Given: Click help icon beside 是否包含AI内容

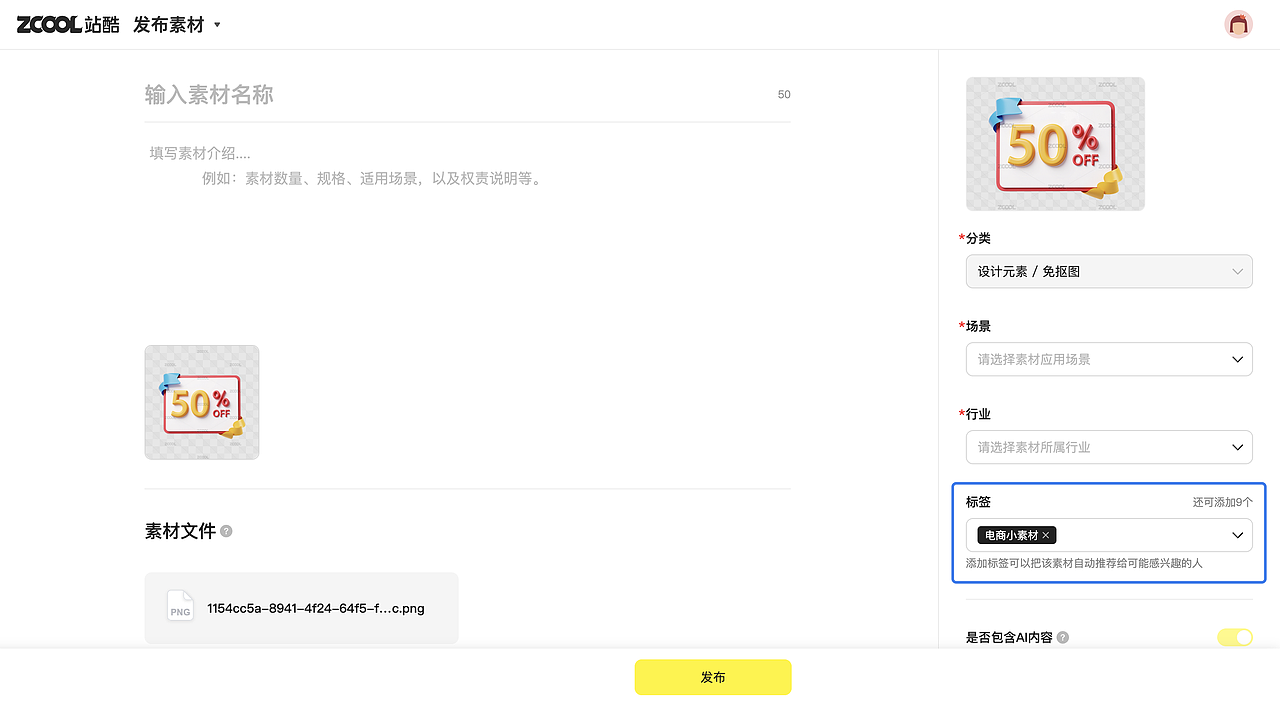Looking at the screenshot, I should [1063, 637].
